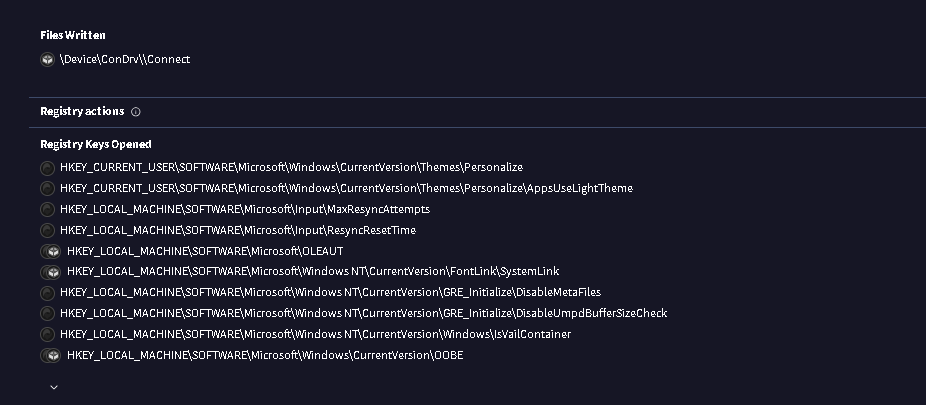Click the circle icon beside the IsVailContainer key
This screenshot has width=926, height=405.
(x=47, y=335)
